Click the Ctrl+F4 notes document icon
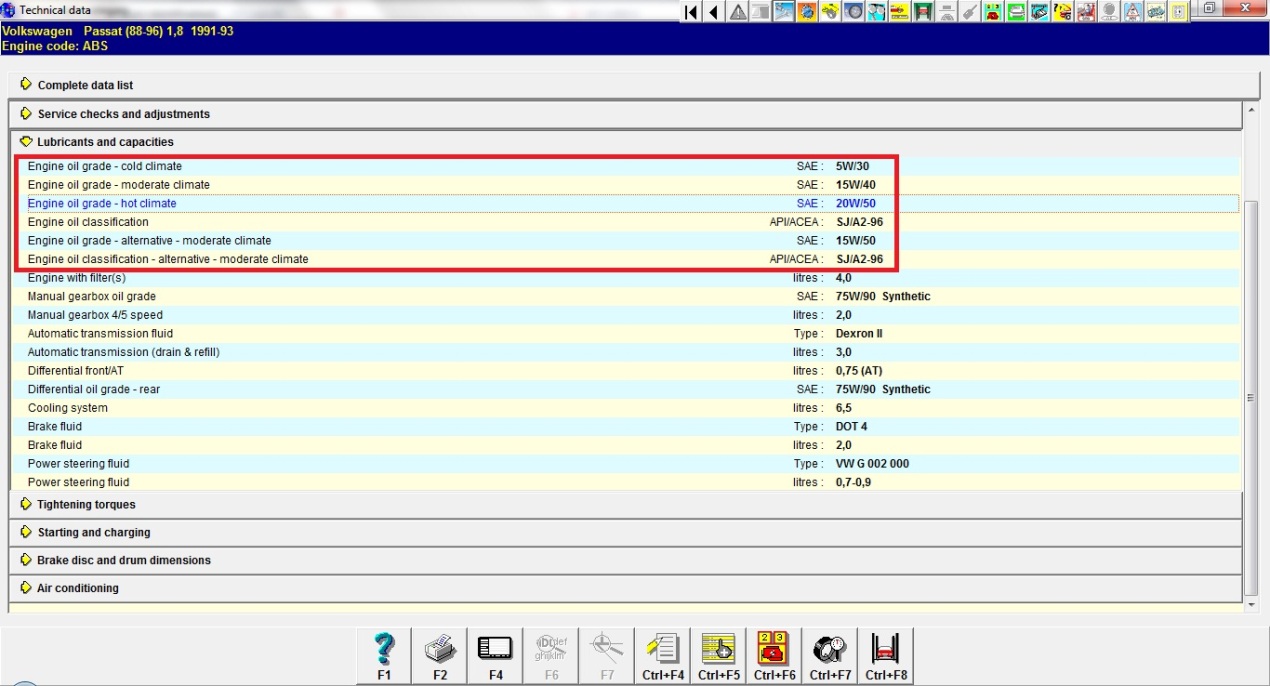Image resolution: width=1270 pixels, height=686 pixels. click(x=663, y=655)
